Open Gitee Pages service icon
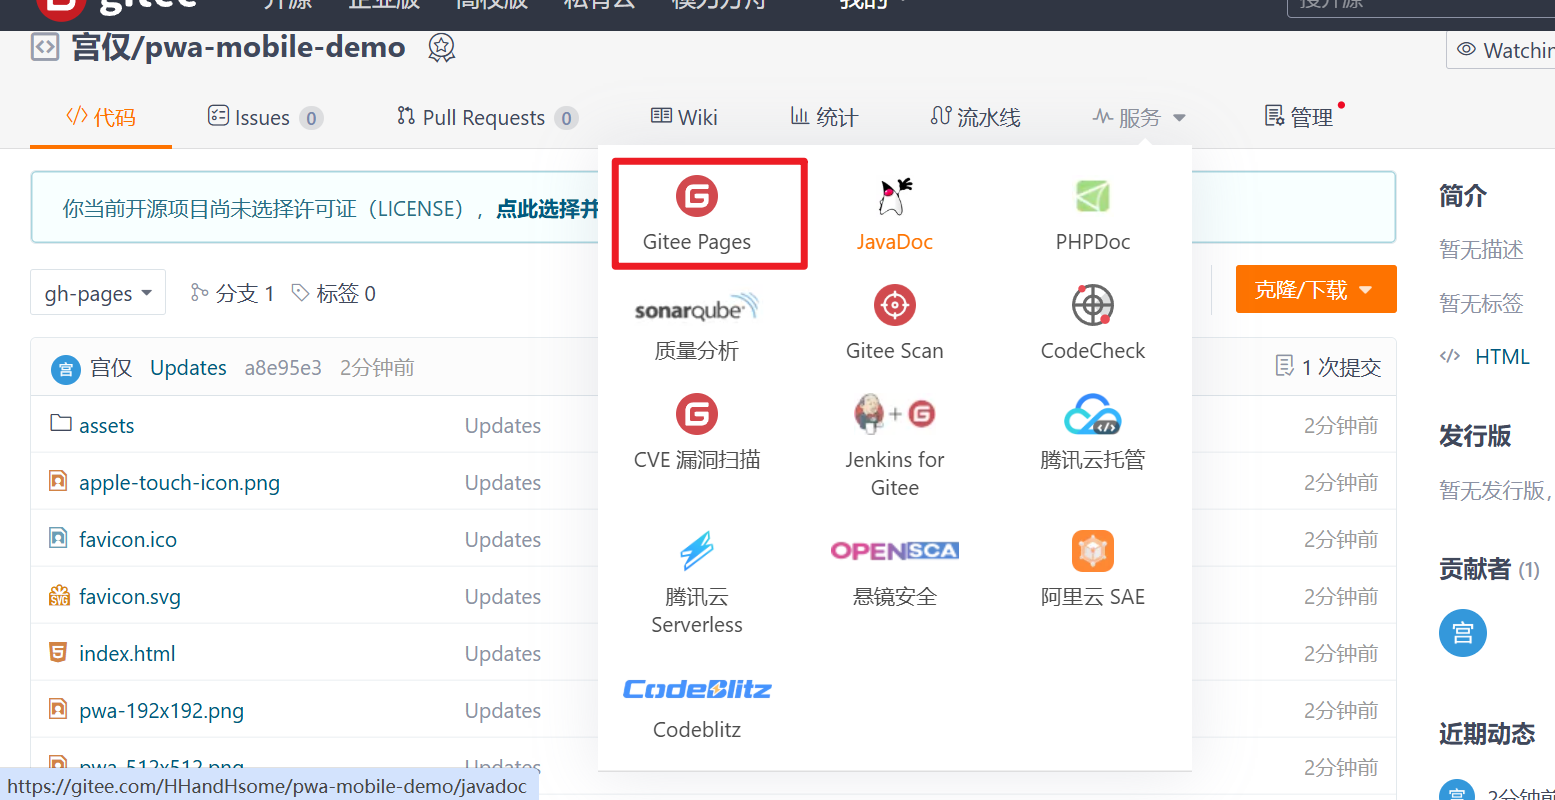Viewport: 1555px width, 800px height. (x=697, y=197)
